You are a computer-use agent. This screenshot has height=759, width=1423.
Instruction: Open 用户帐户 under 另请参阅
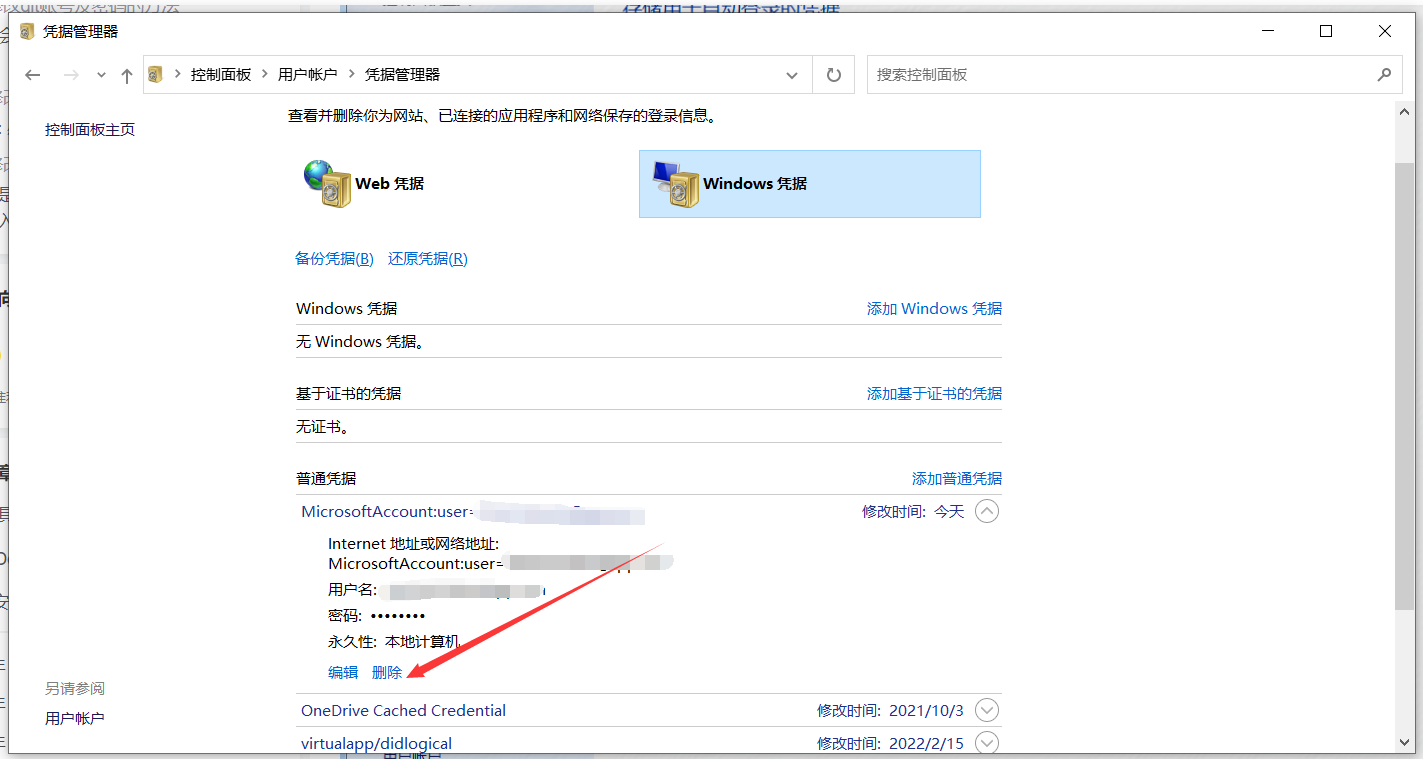75,719
